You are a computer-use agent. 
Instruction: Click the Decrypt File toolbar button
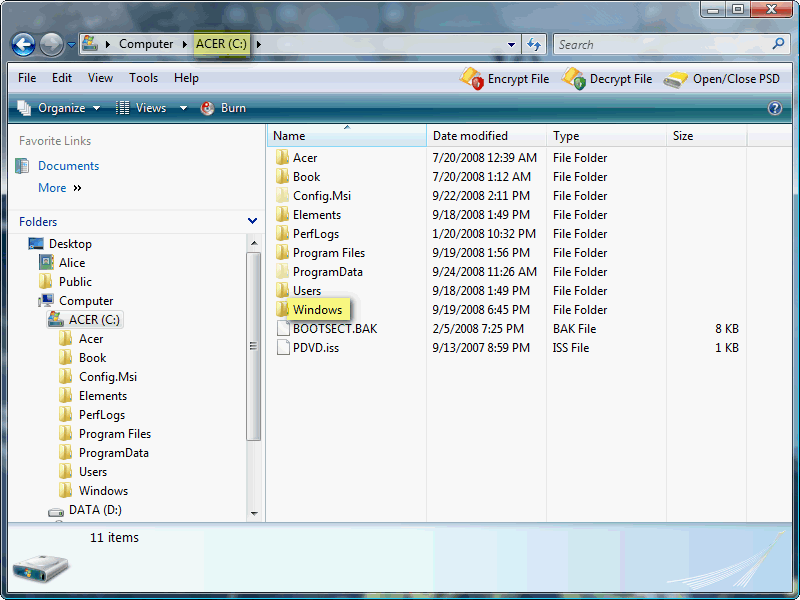click(607, 79)
